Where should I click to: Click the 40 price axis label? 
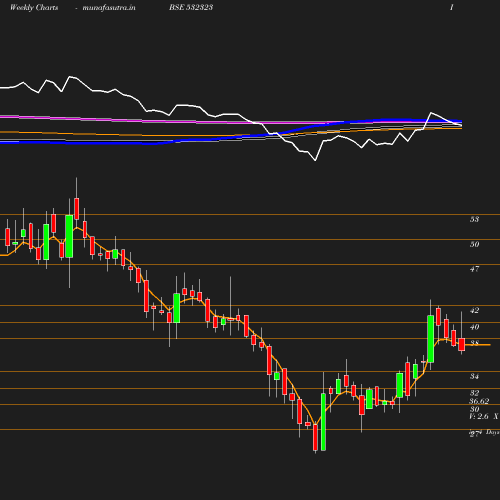point(474,327)
